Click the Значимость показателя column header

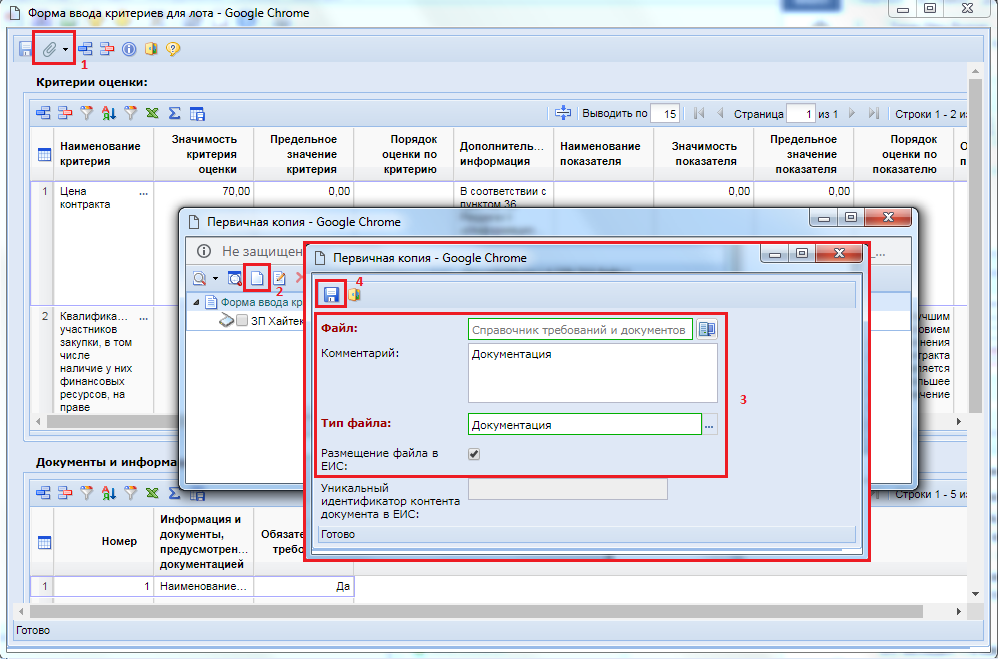(x=704, y=154)
